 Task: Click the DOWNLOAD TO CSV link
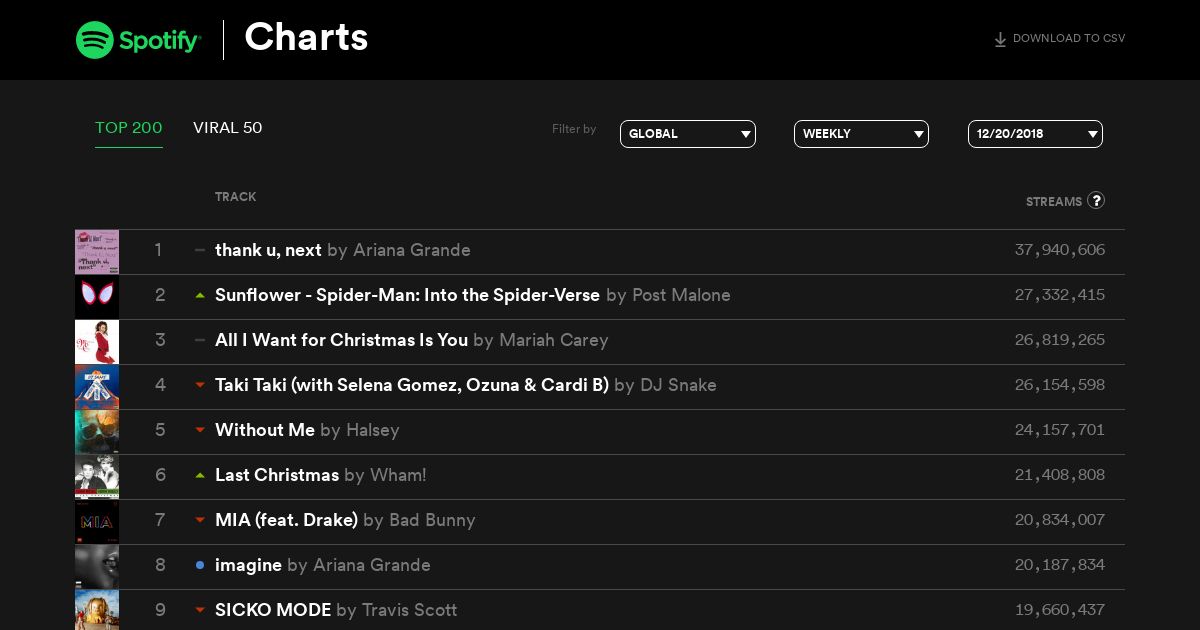click(x=1069, y=39)
